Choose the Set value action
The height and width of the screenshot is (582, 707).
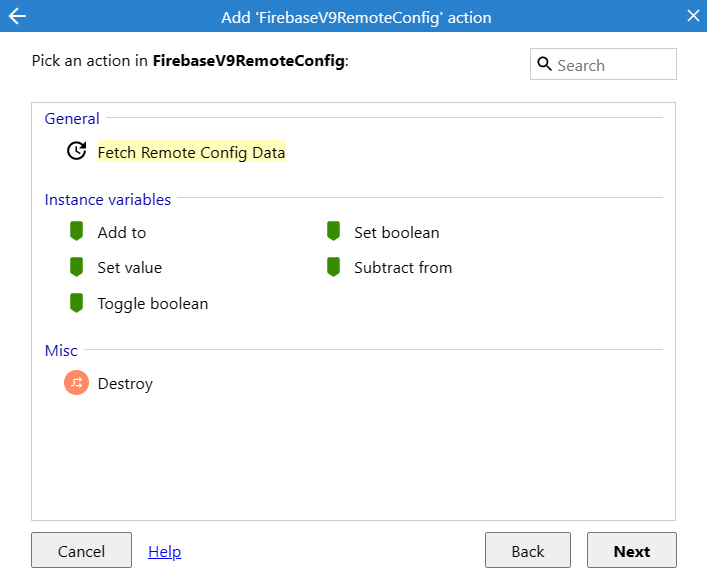[x=130, y=268]
